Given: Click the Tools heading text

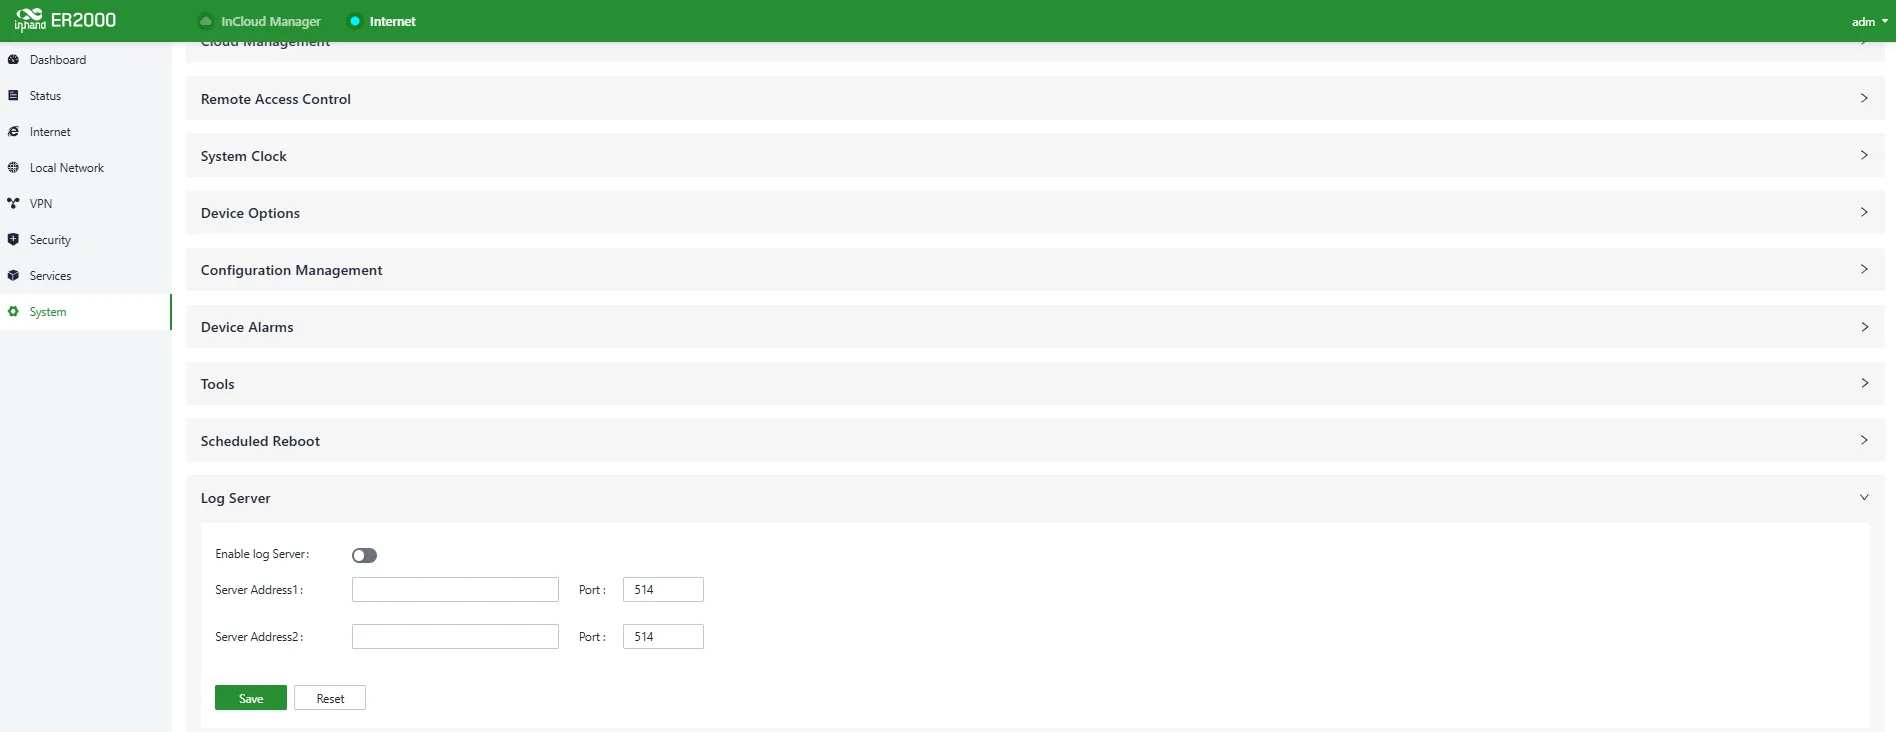Looking at the screenshot, I should point(218,384).
